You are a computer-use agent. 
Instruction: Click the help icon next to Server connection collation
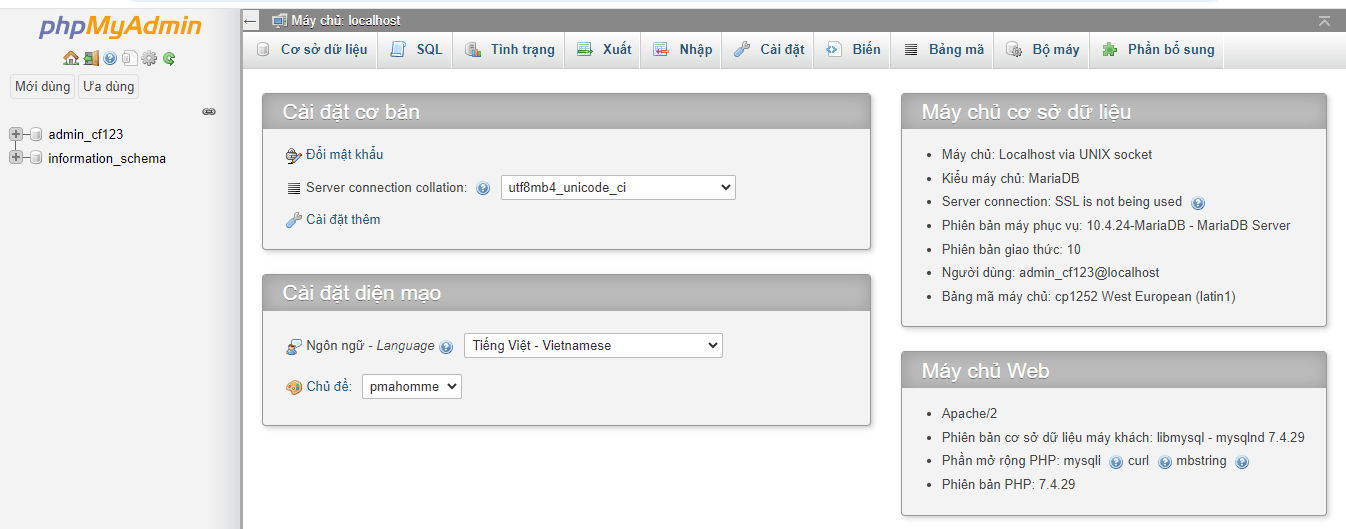click(x=483, y=188)
